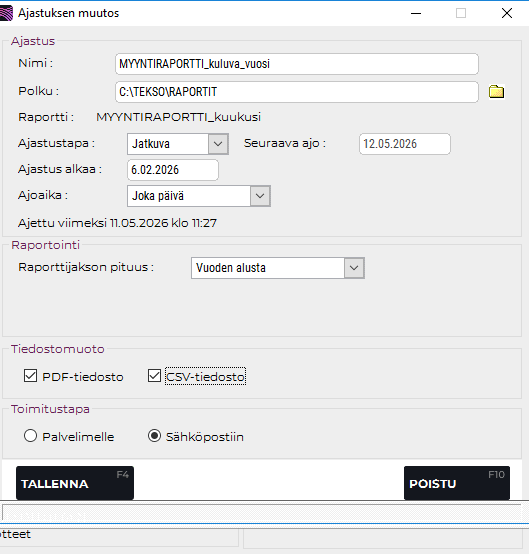
Task: Toggle the PDF-tiedosto checkbox
Action: (x=30, y=376)
